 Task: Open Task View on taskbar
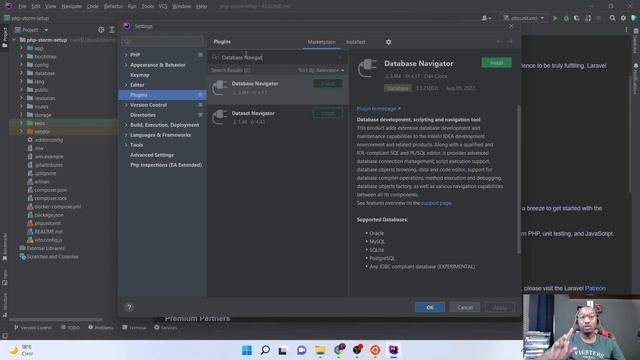point(282,350)
